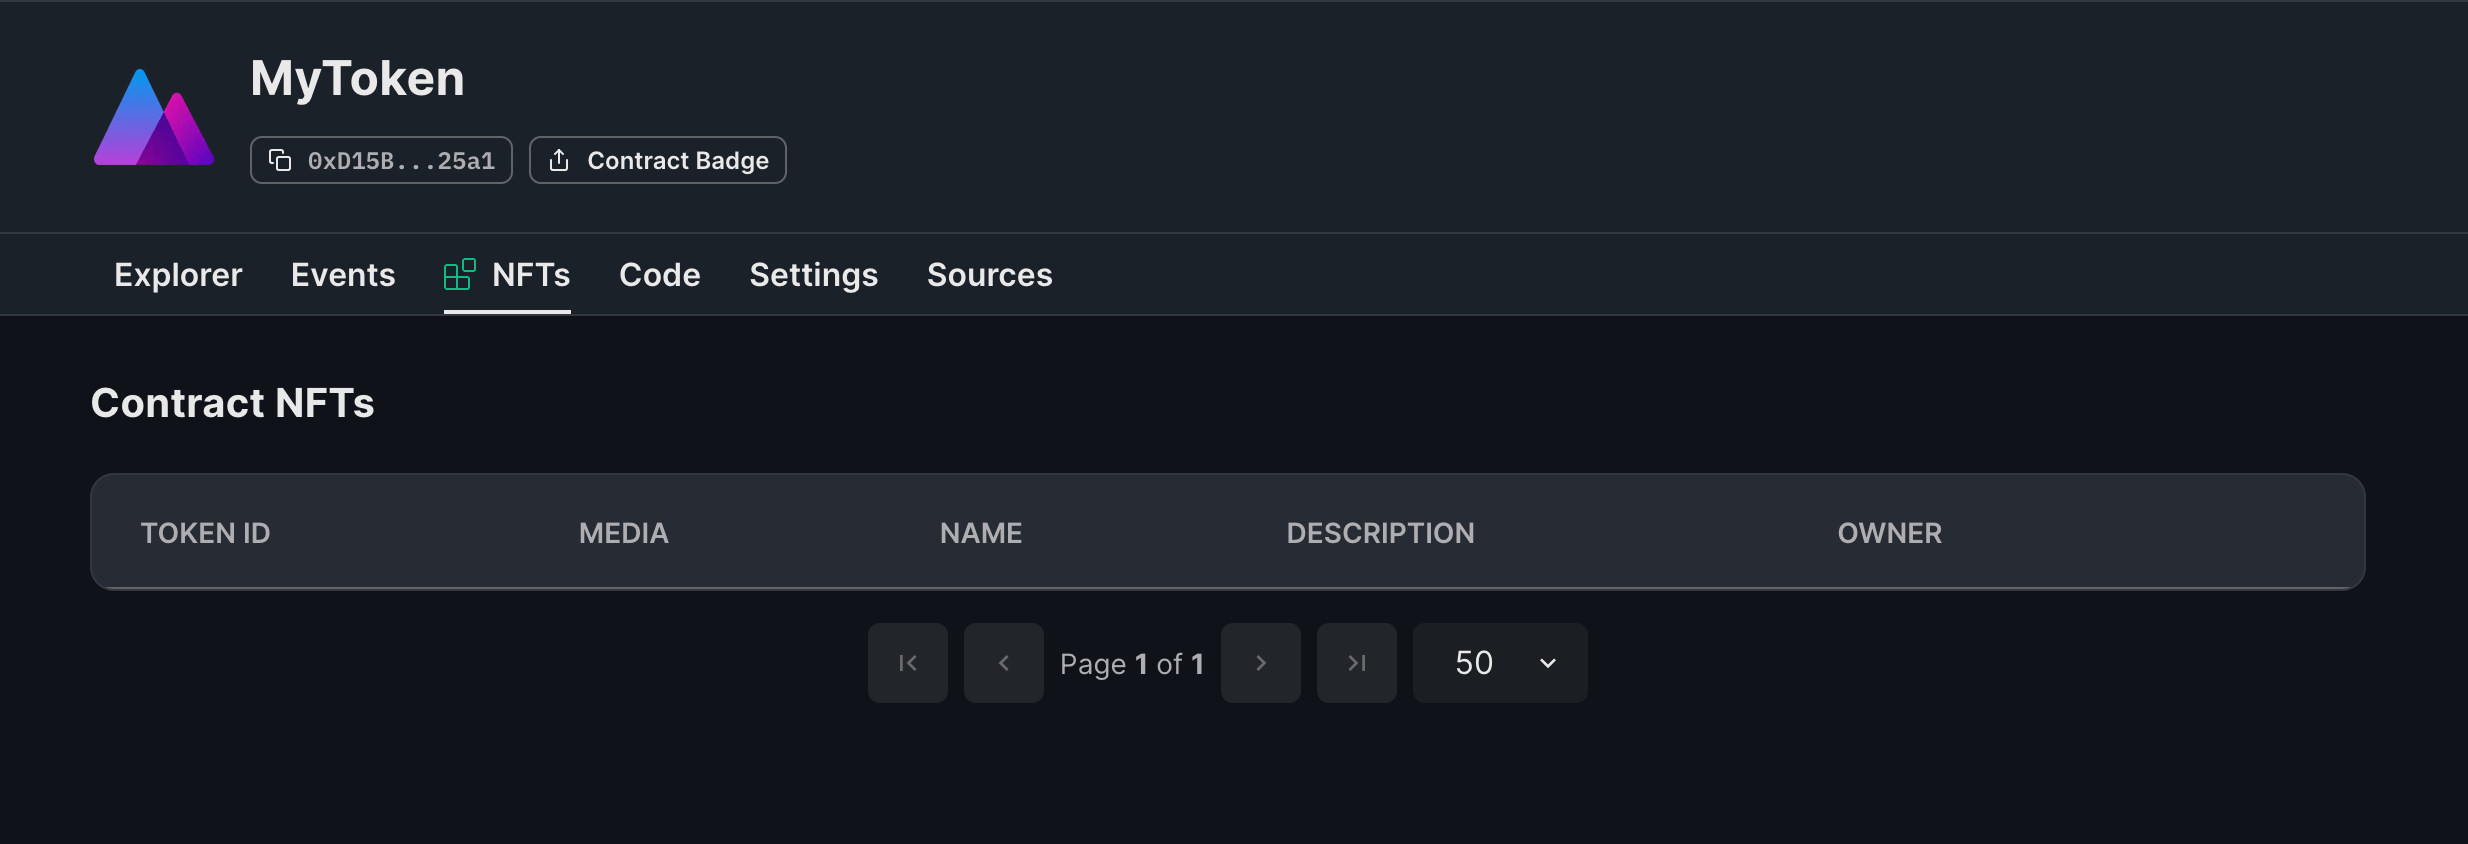Click the previous page chevron
The width and height of the screenshot is (2468, 844).
pos(1002,662)
